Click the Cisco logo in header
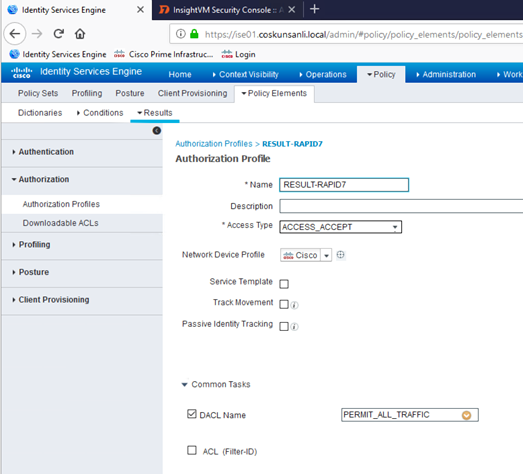This screenshot has width=523, height=474. 22,72
